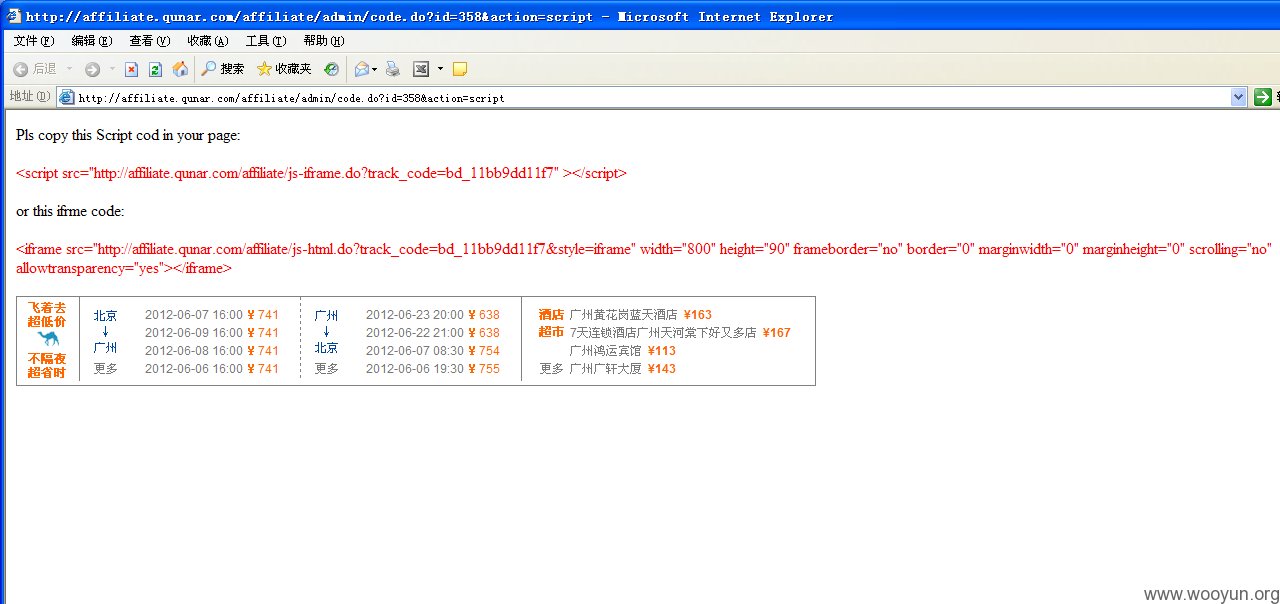The width and height of the screenshot is (1280, 604).
Task: Click the IE logo in title bar
Action: pos(13,16)
